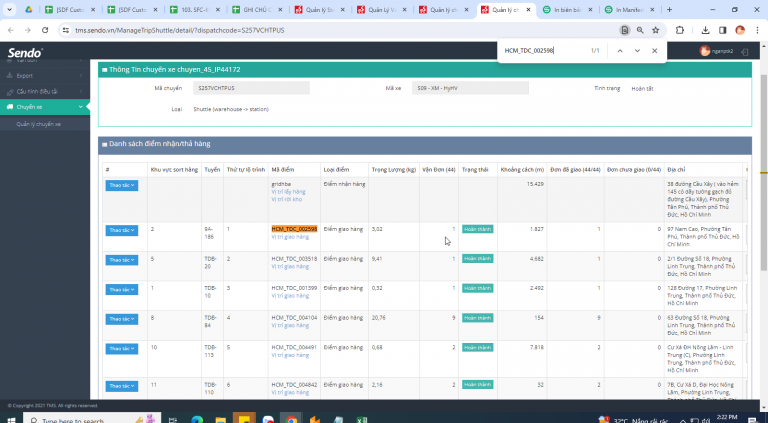Open Vị trí rời kho link

pyautogui.click(x=287, y=199)
